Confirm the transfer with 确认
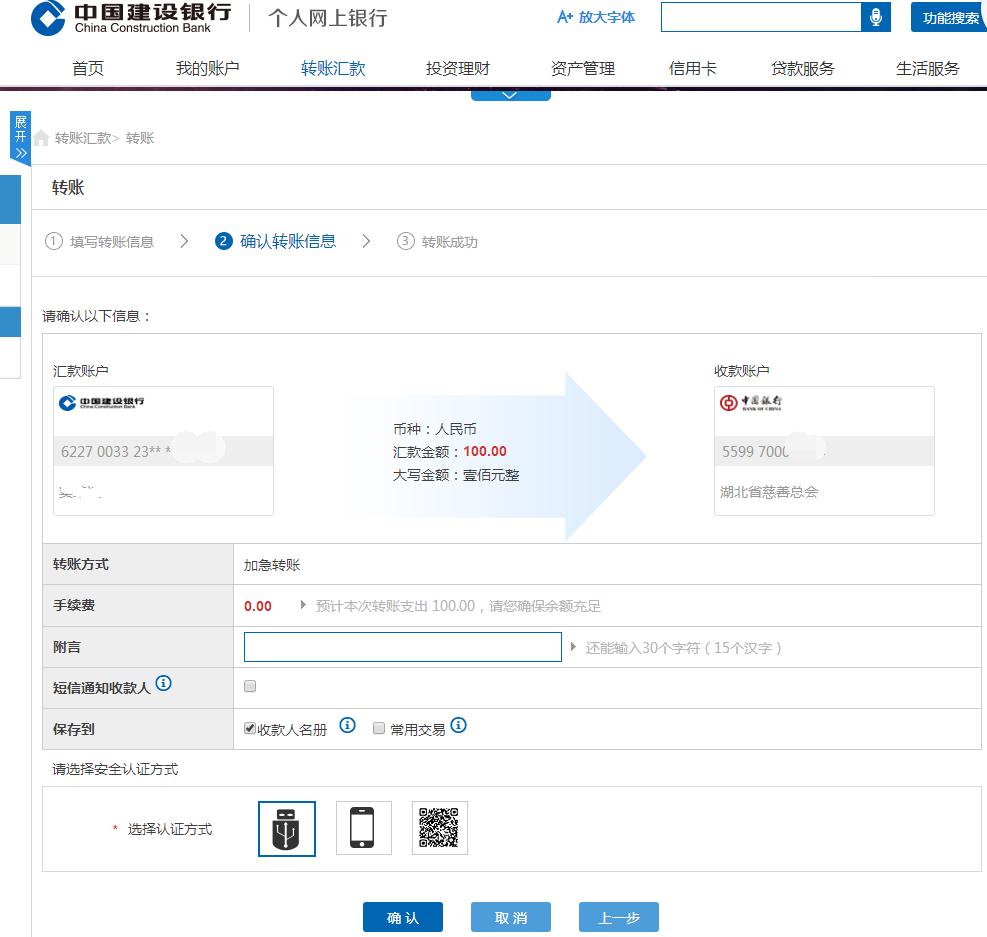The image size is (987, 937). tap(402, 916)
